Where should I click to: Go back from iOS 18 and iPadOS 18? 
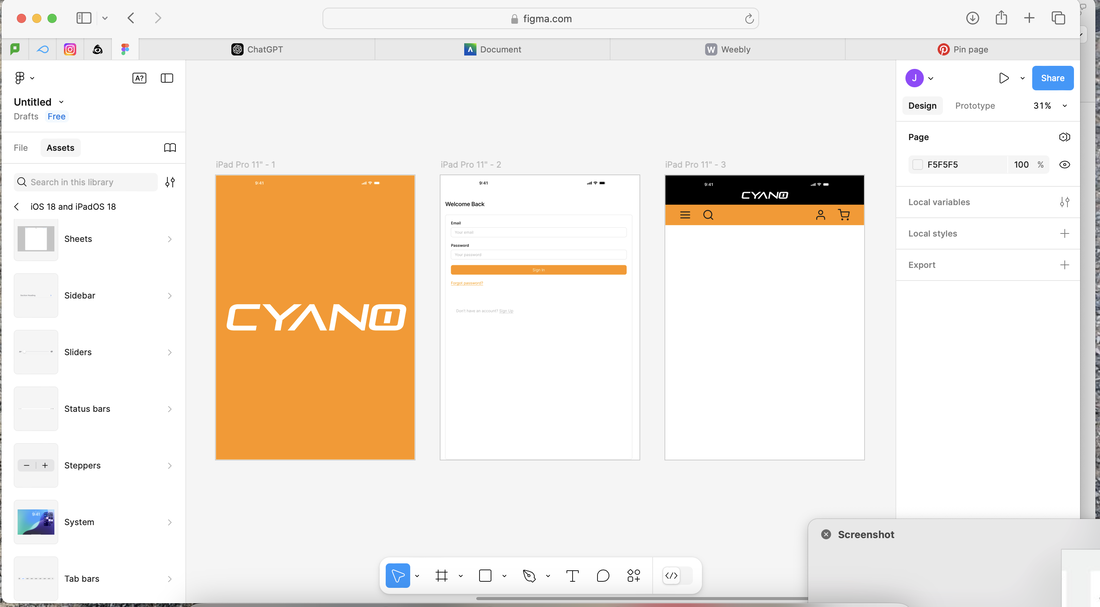pos(17,207)
